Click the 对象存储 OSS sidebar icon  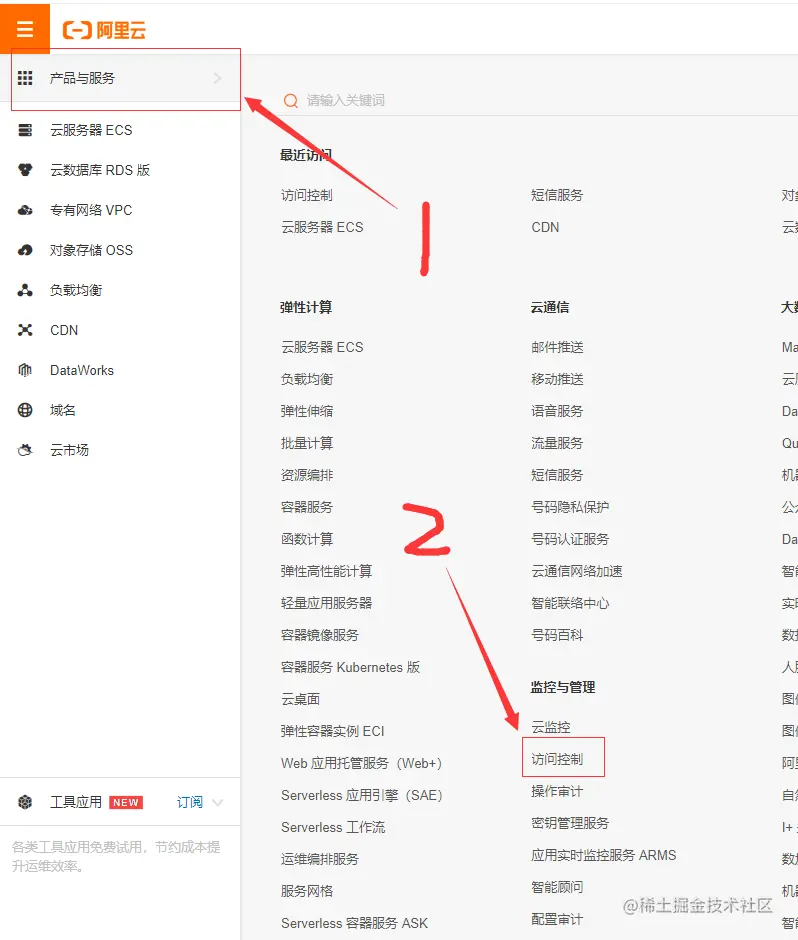click(x=25, y=250)
